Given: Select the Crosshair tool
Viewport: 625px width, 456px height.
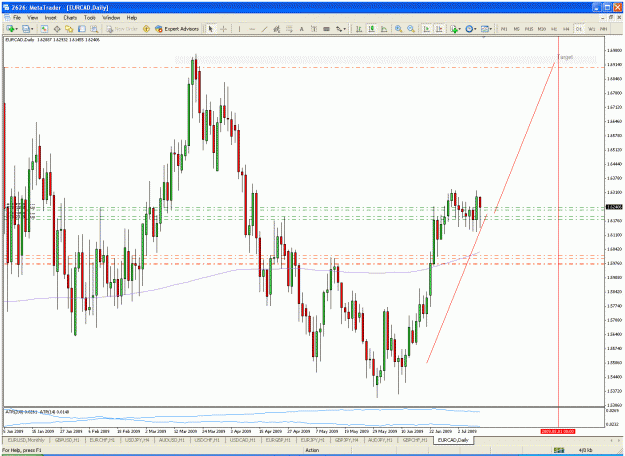Looking at the screenshot, I should coord(224,29).
